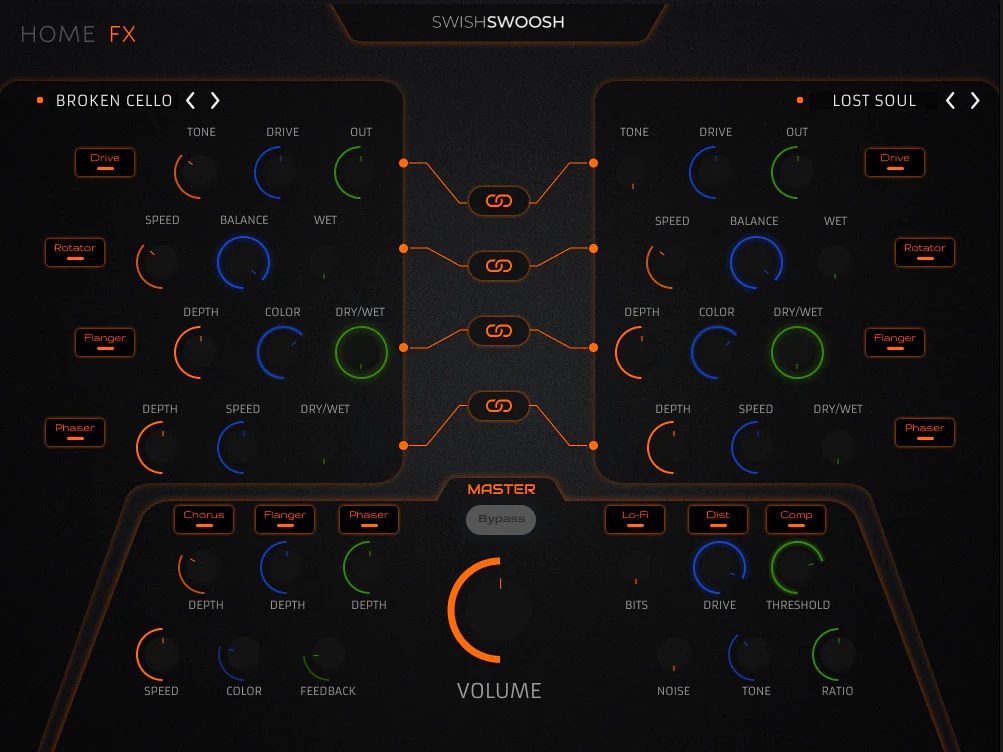Enable the master Lo-Fi effect
1003x752 pixels.
pos(635,519)
